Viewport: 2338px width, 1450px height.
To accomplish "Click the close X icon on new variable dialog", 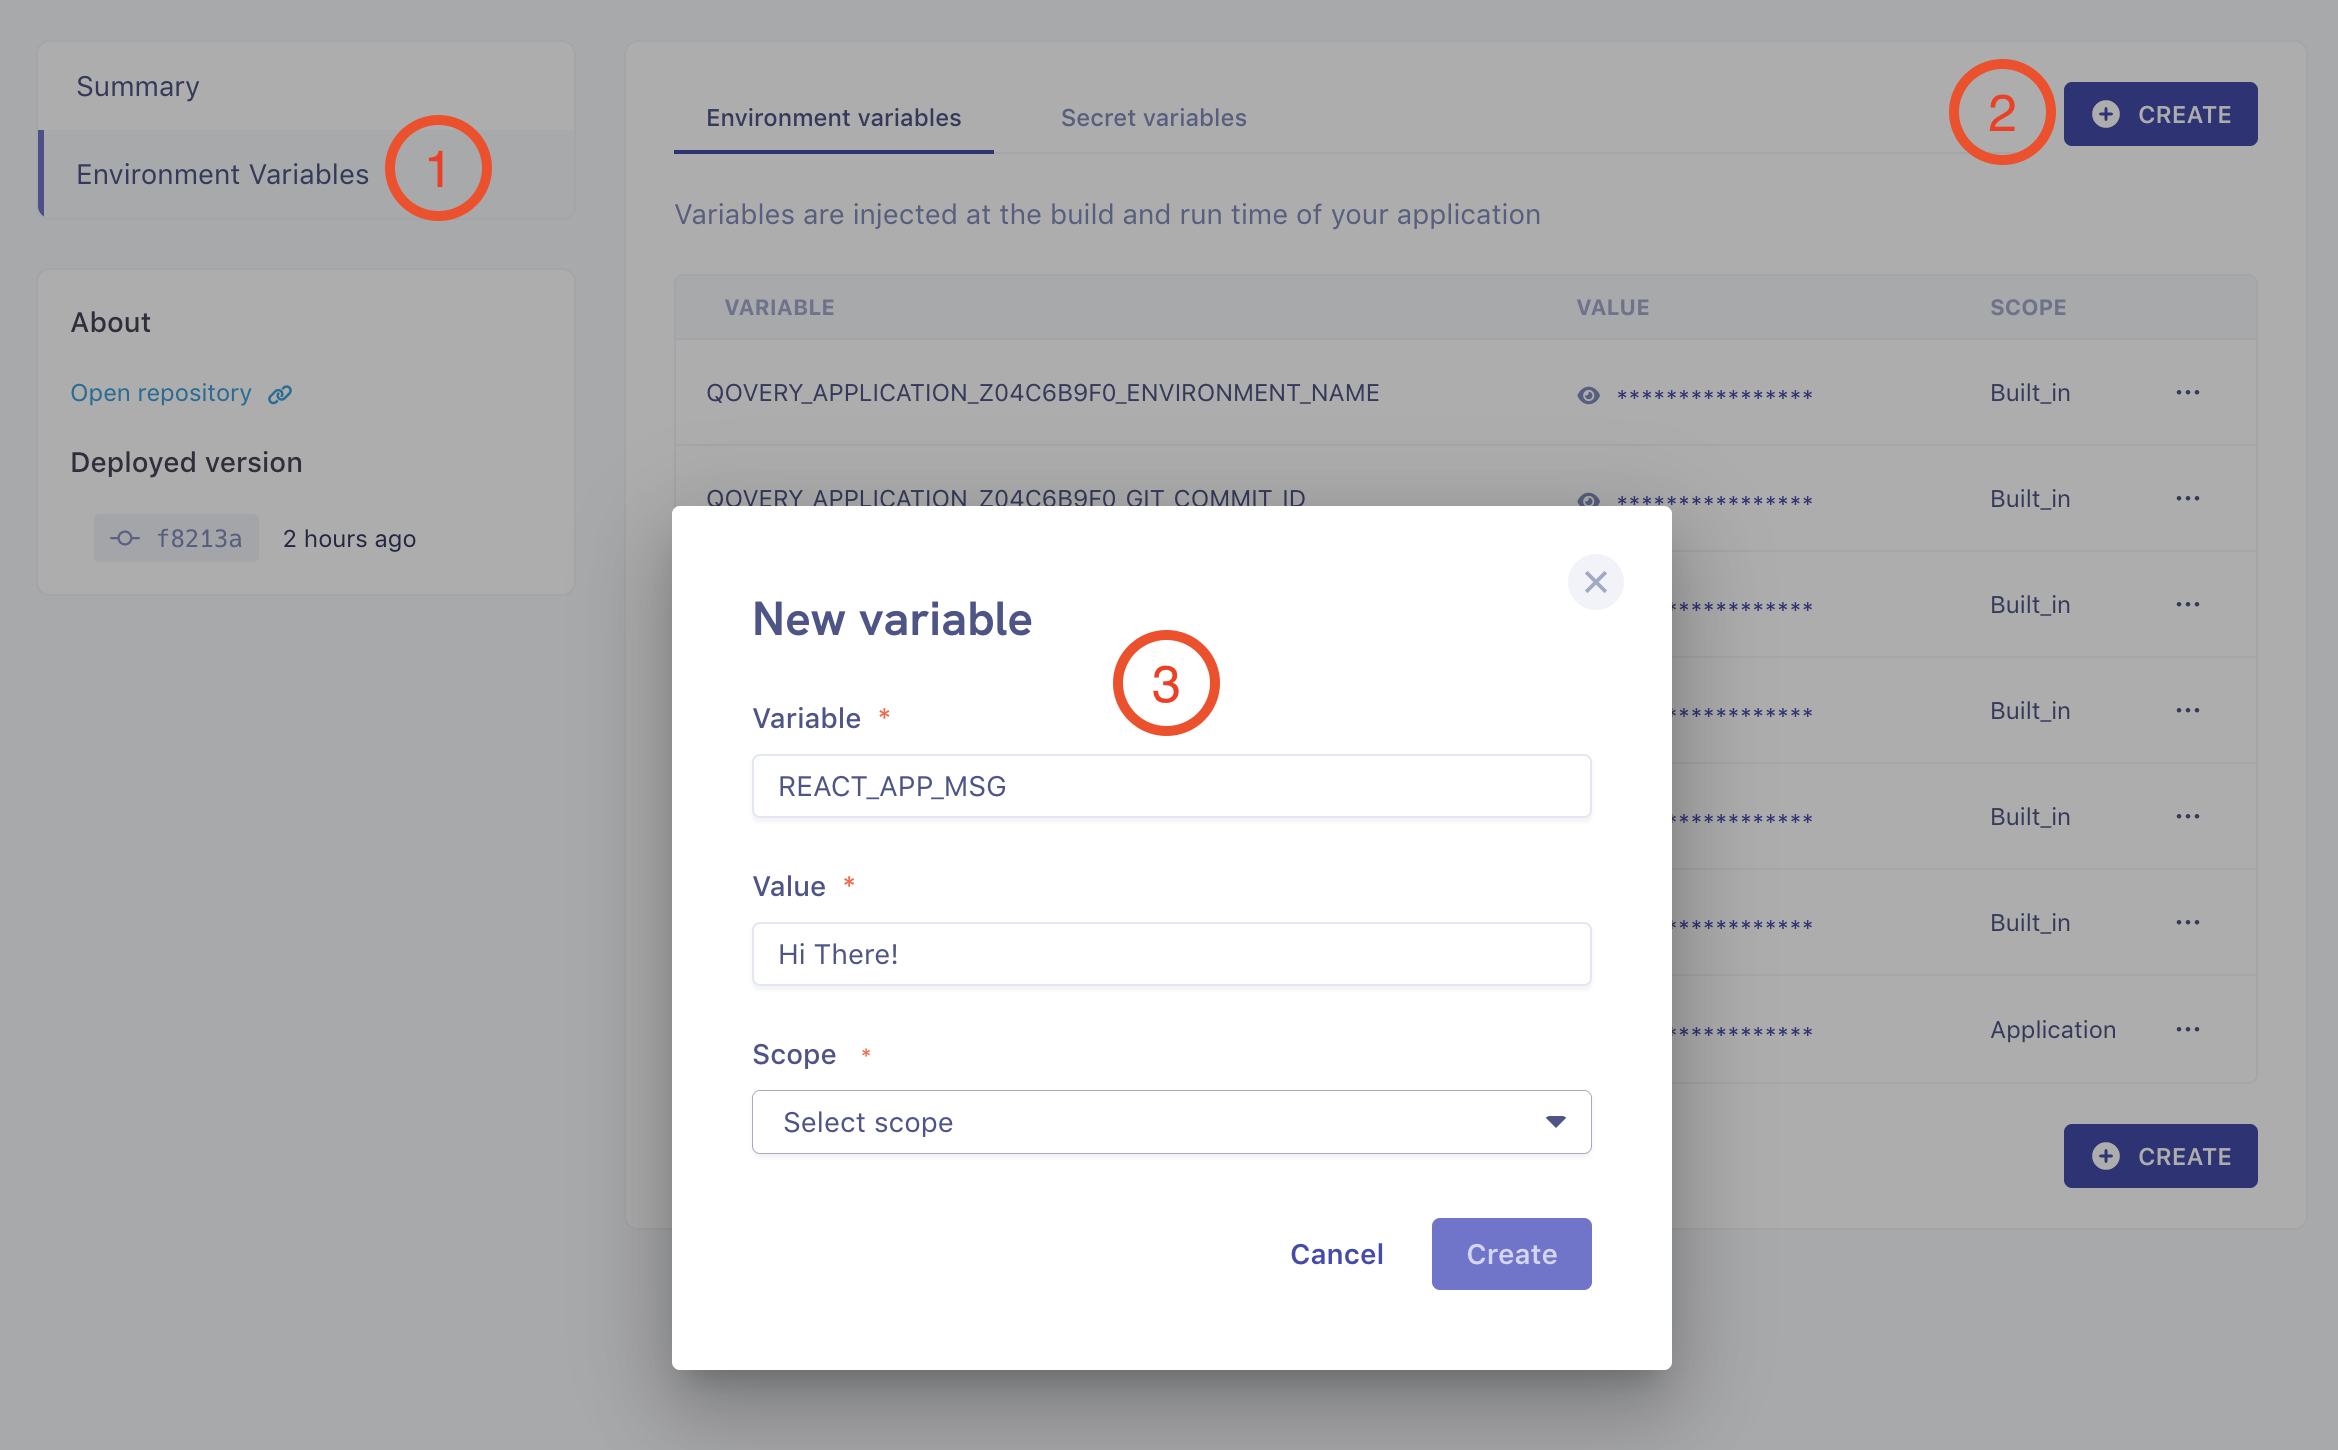I will (x=1595, y=581).
